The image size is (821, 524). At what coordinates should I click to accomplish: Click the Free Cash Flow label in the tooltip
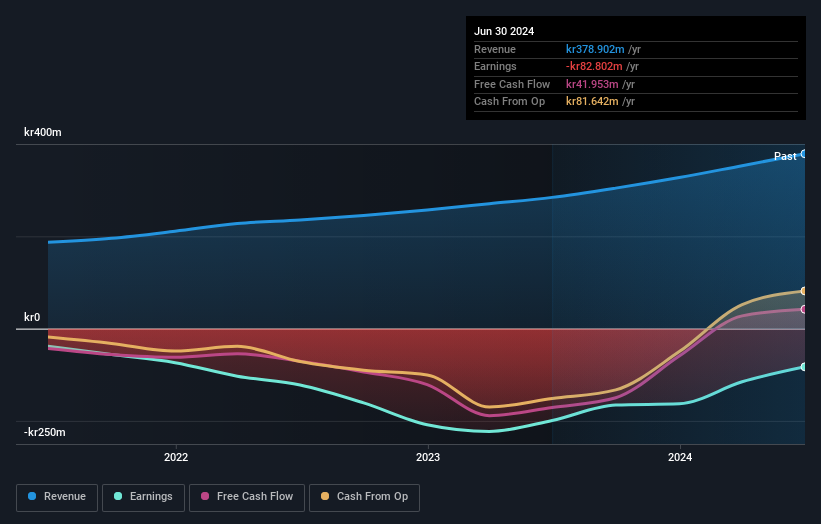tap(512, 84)
